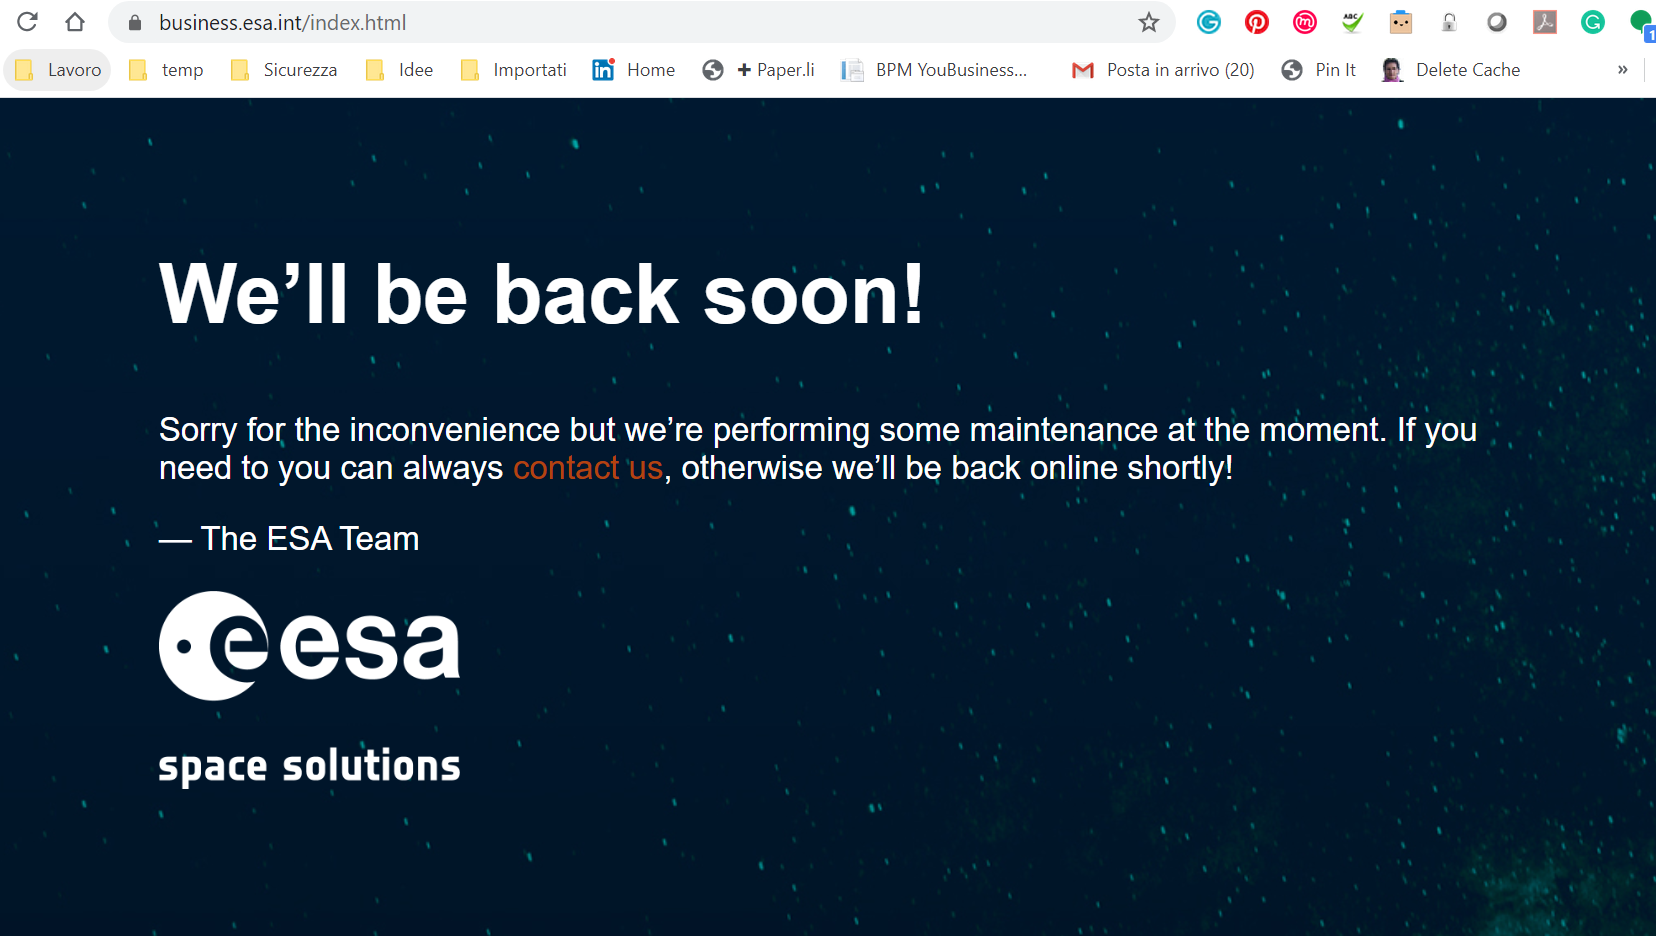Go to the browser home page
1656x936 pixels.
click(75, 22)
